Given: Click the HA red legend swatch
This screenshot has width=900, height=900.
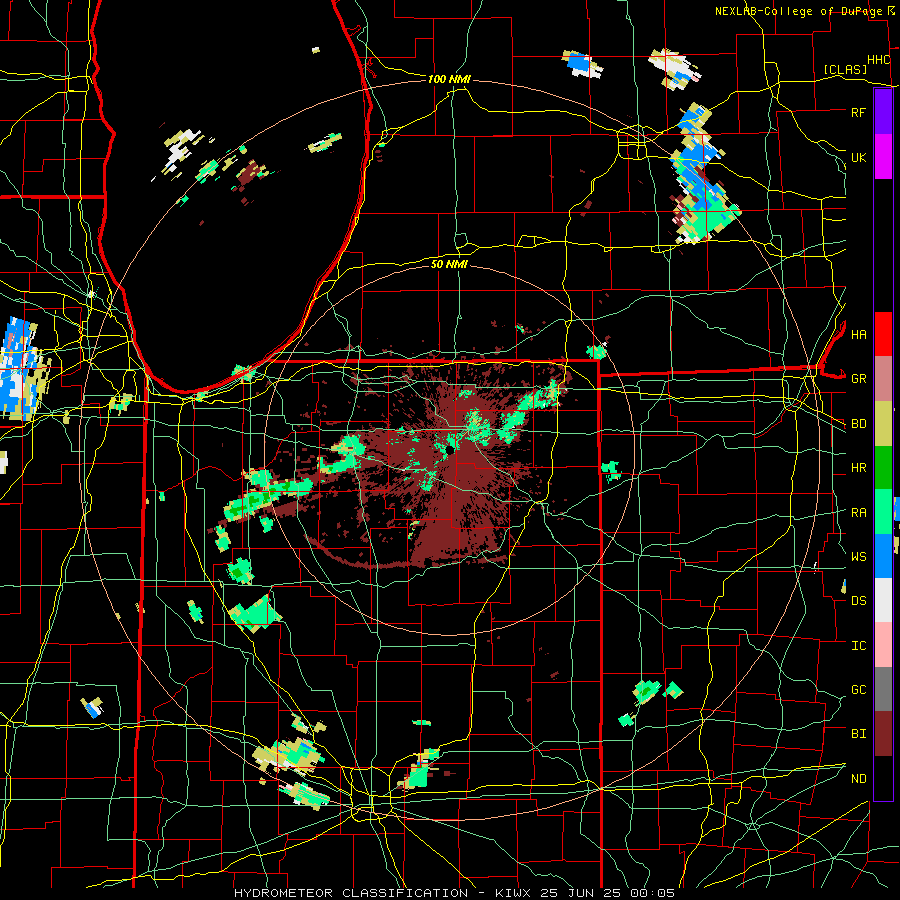Looking at the screenshot, I should tap(883, 334).
